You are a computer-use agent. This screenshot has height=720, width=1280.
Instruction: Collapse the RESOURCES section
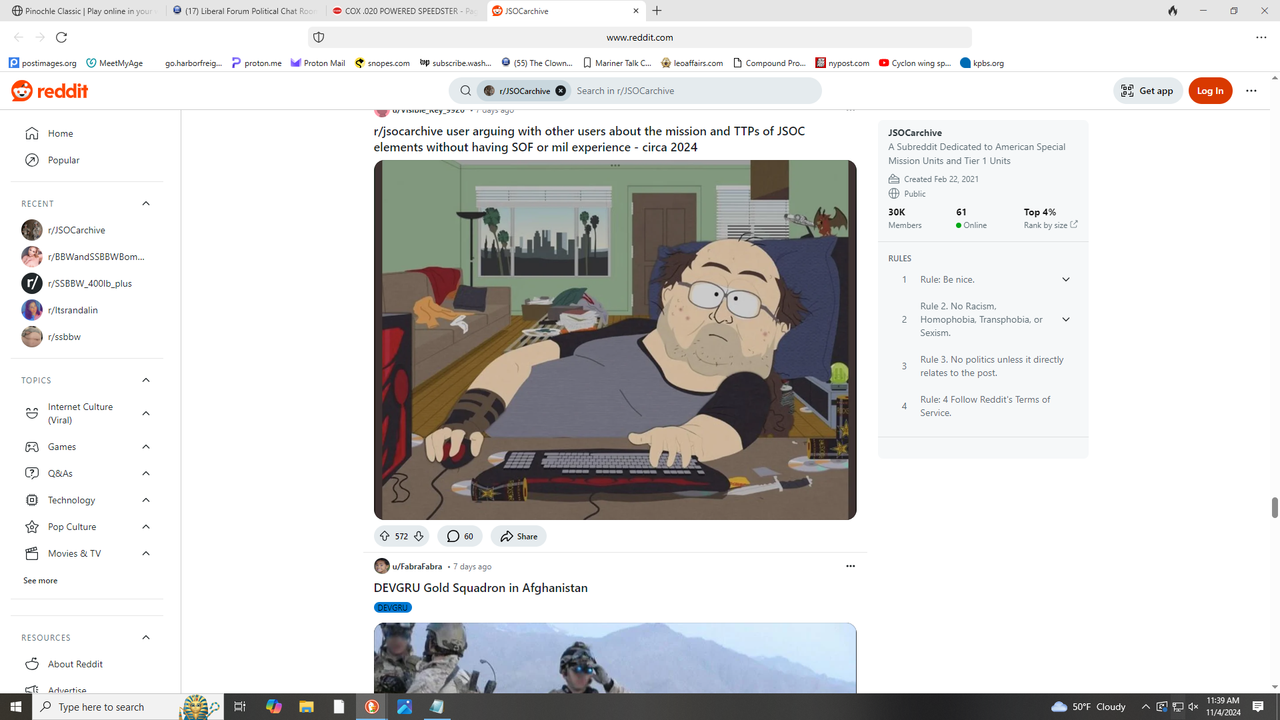pyautogui.click(x=146, y=637)
